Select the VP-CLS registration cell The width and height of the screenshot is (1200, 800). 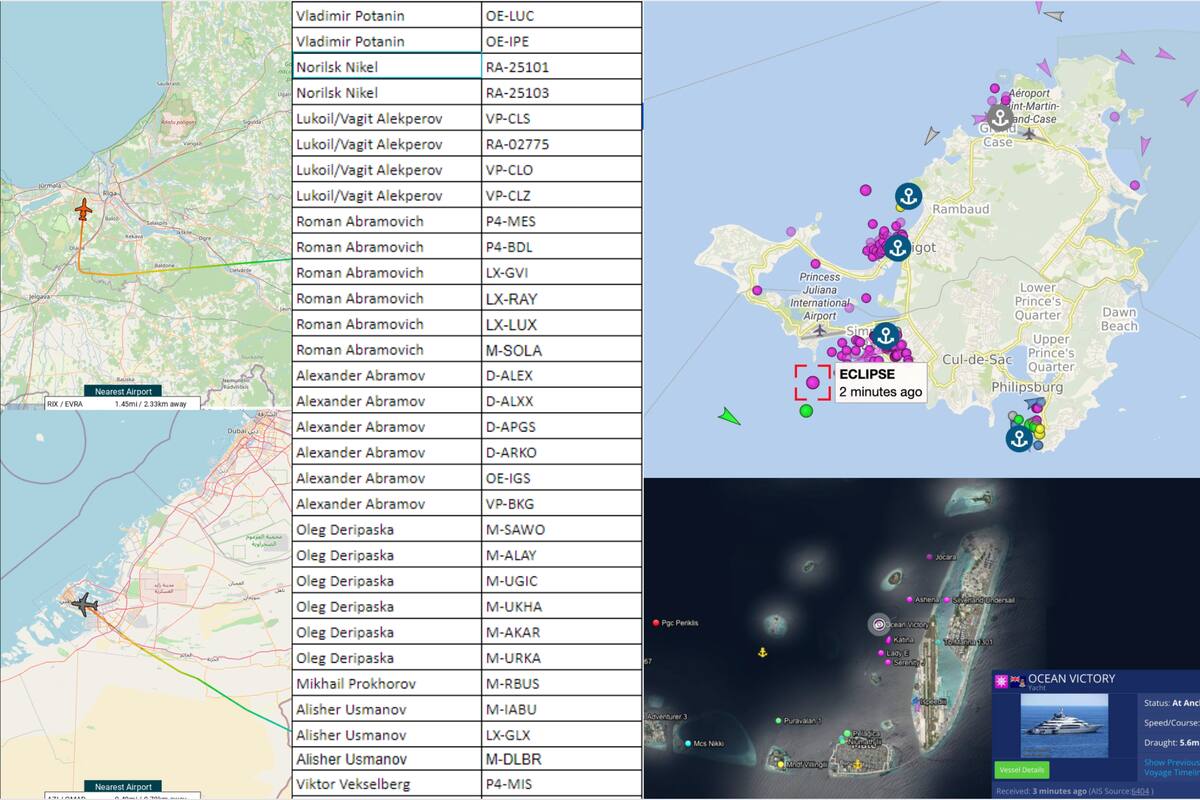pyautogui.click(x=562, y=119)
